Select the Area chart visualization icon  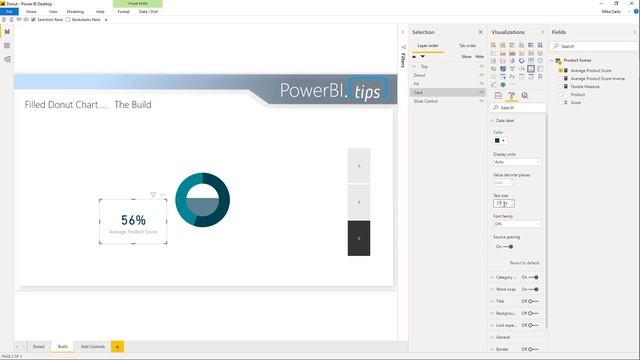(503, 53)
